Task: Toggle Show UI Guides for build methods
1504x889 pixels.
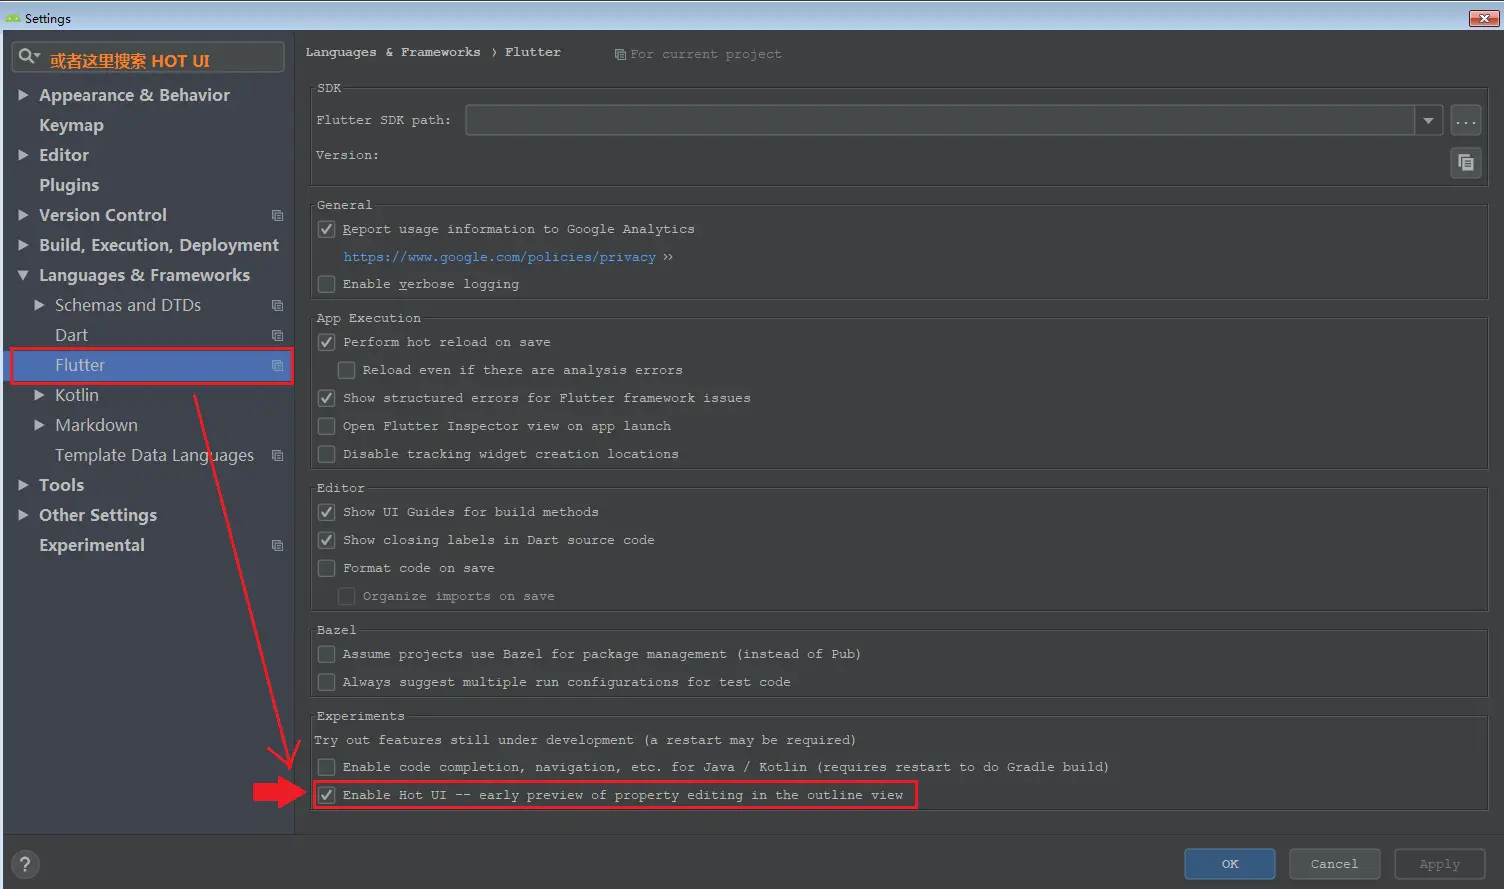Action: 326,512
